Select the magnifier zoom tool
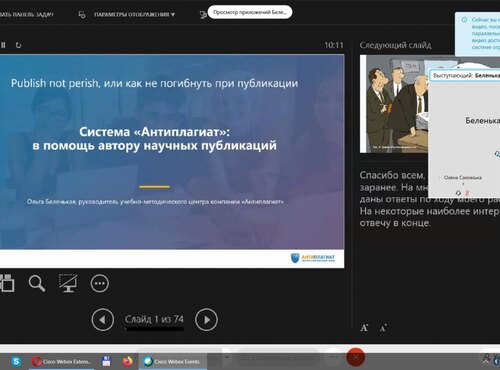The image size is (500, 370). [37, 284]
